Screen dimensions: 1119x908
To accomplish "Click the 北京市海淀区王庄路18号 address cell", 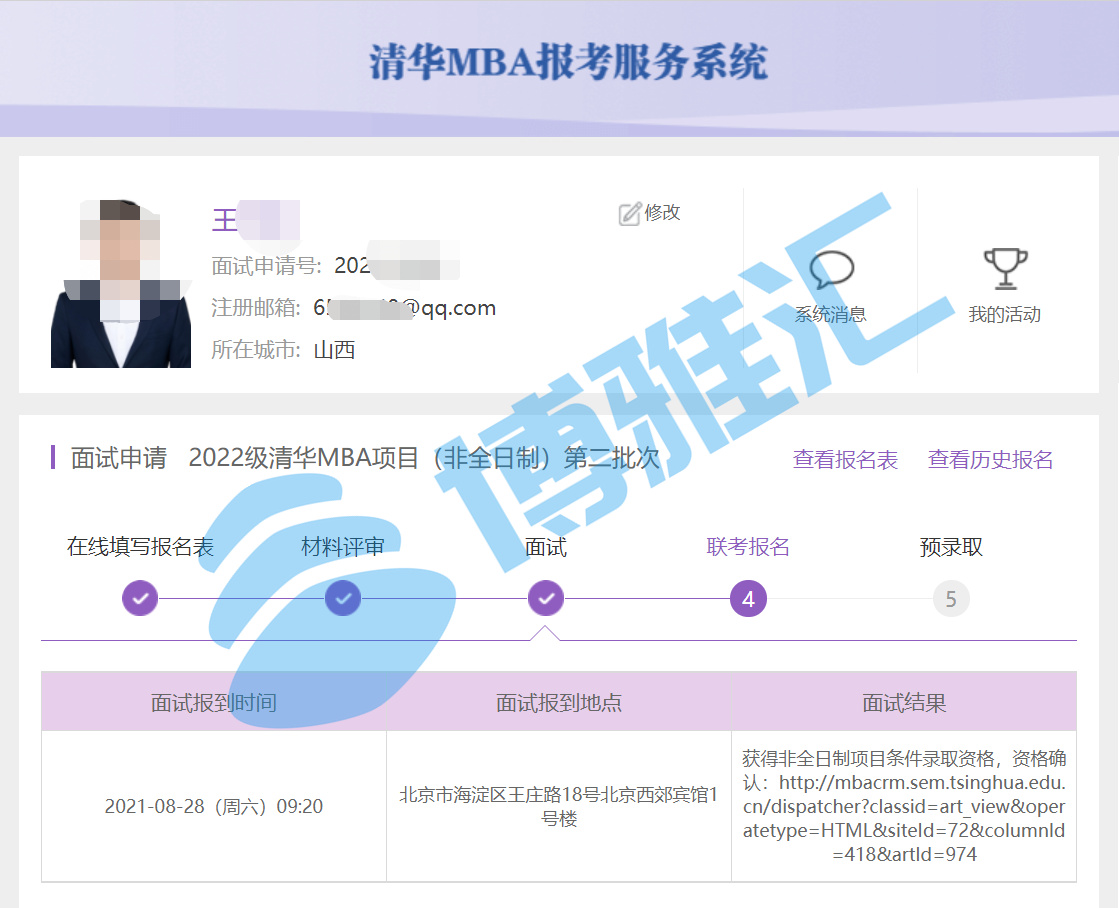I will [x=559, y=807].
